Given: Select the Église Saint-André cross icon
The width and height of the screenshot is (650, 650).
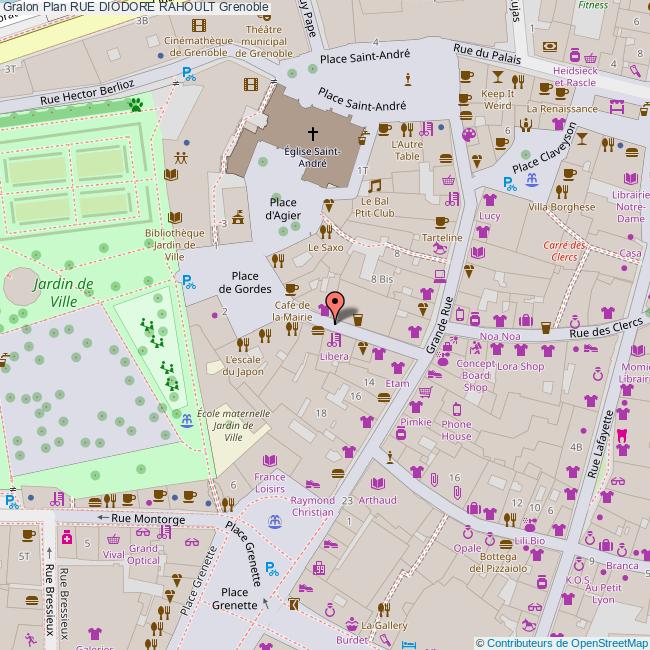Looking at the screenshot, I should coord(312,132).
